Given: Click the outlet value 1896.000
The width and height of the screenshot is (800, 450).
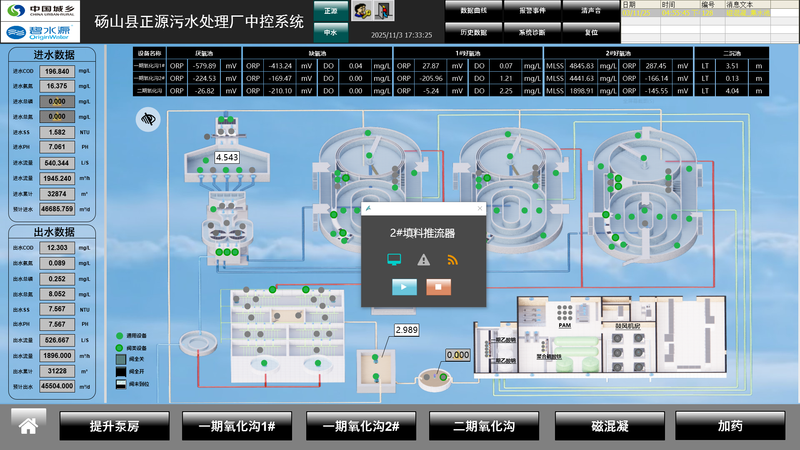Looking at the screenshot, I should click(57, 356).
